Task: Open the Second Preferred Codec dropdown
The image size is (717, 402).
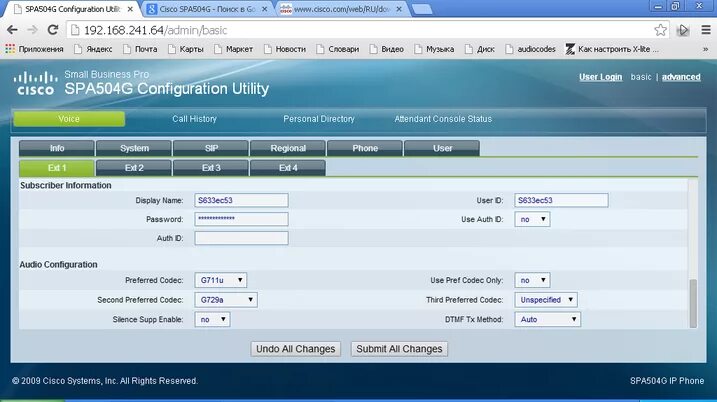Action: coord(226,300)
